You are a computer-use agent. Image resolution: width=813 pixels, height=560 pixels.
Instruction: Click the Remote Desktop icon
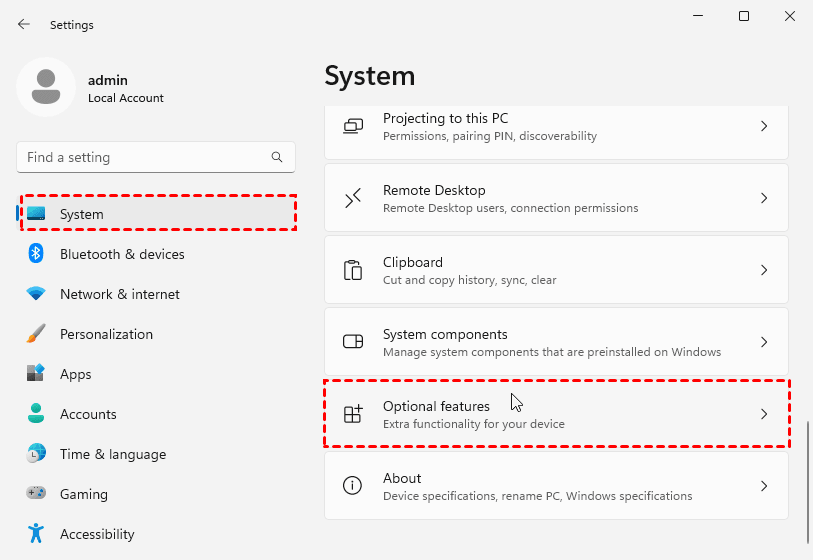tap(353, 198)
